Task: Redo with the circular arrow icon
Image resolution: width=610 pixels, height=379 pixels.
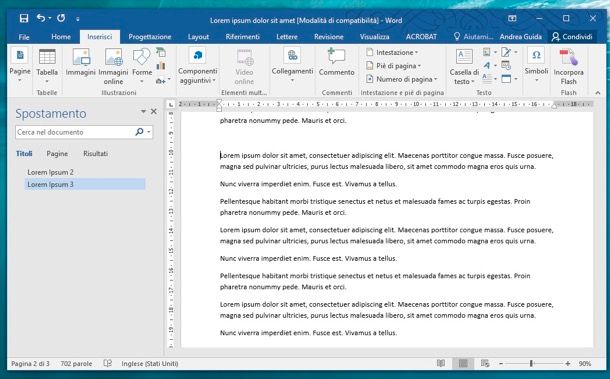Action: pos(61,18)
